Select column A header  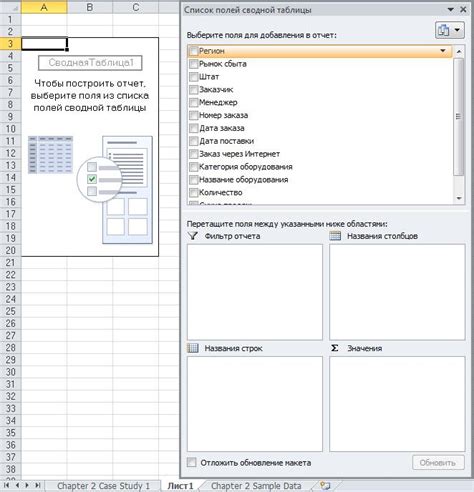44,7
